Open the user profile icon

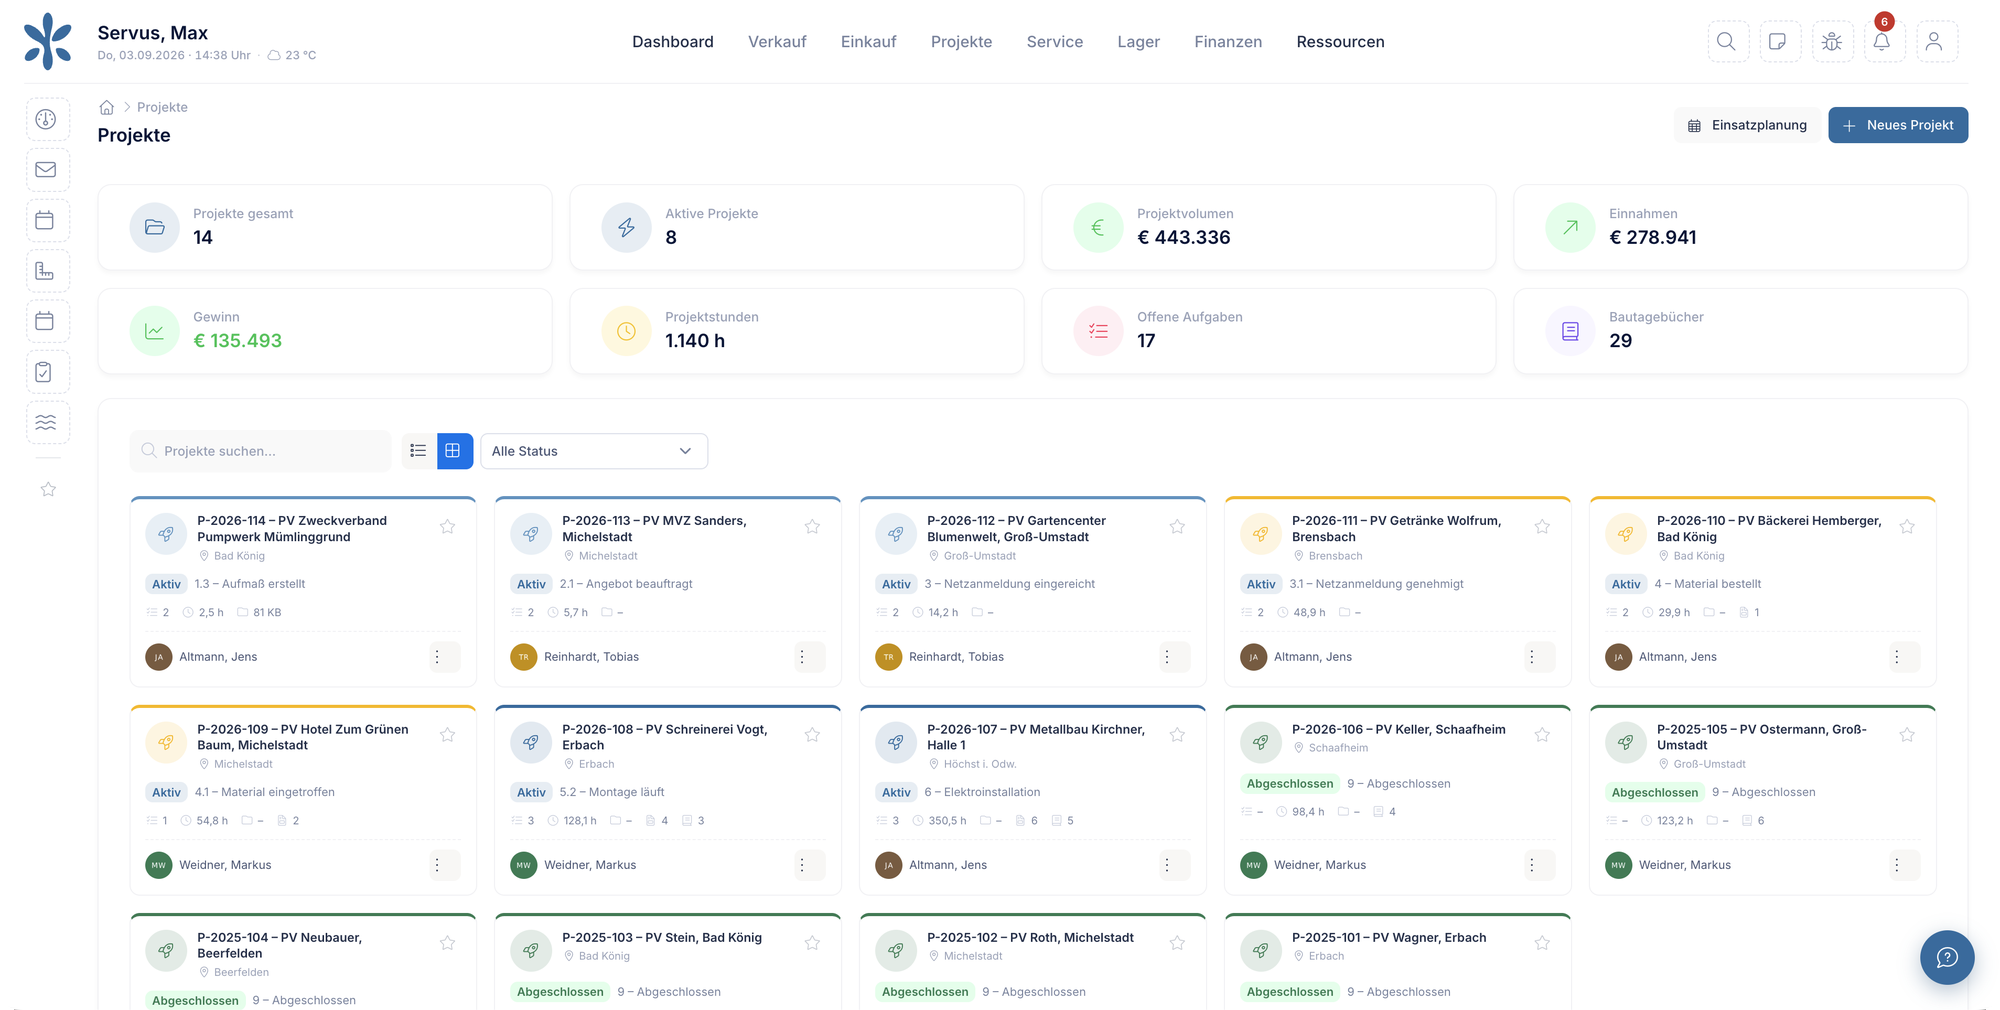pyautogui.click(x=1935, y=41)
